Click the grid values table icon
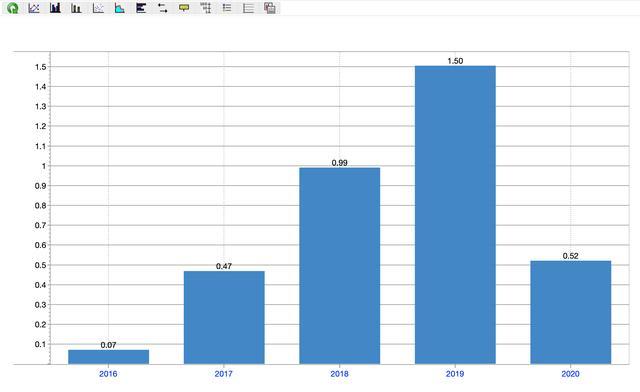The image size is (640, 392). click(206, 8)
